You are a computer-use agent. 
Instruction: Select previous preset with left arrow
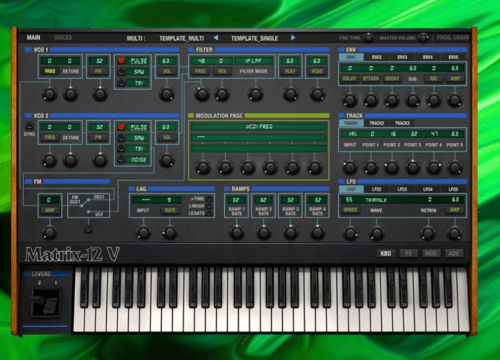coord(216,38)
